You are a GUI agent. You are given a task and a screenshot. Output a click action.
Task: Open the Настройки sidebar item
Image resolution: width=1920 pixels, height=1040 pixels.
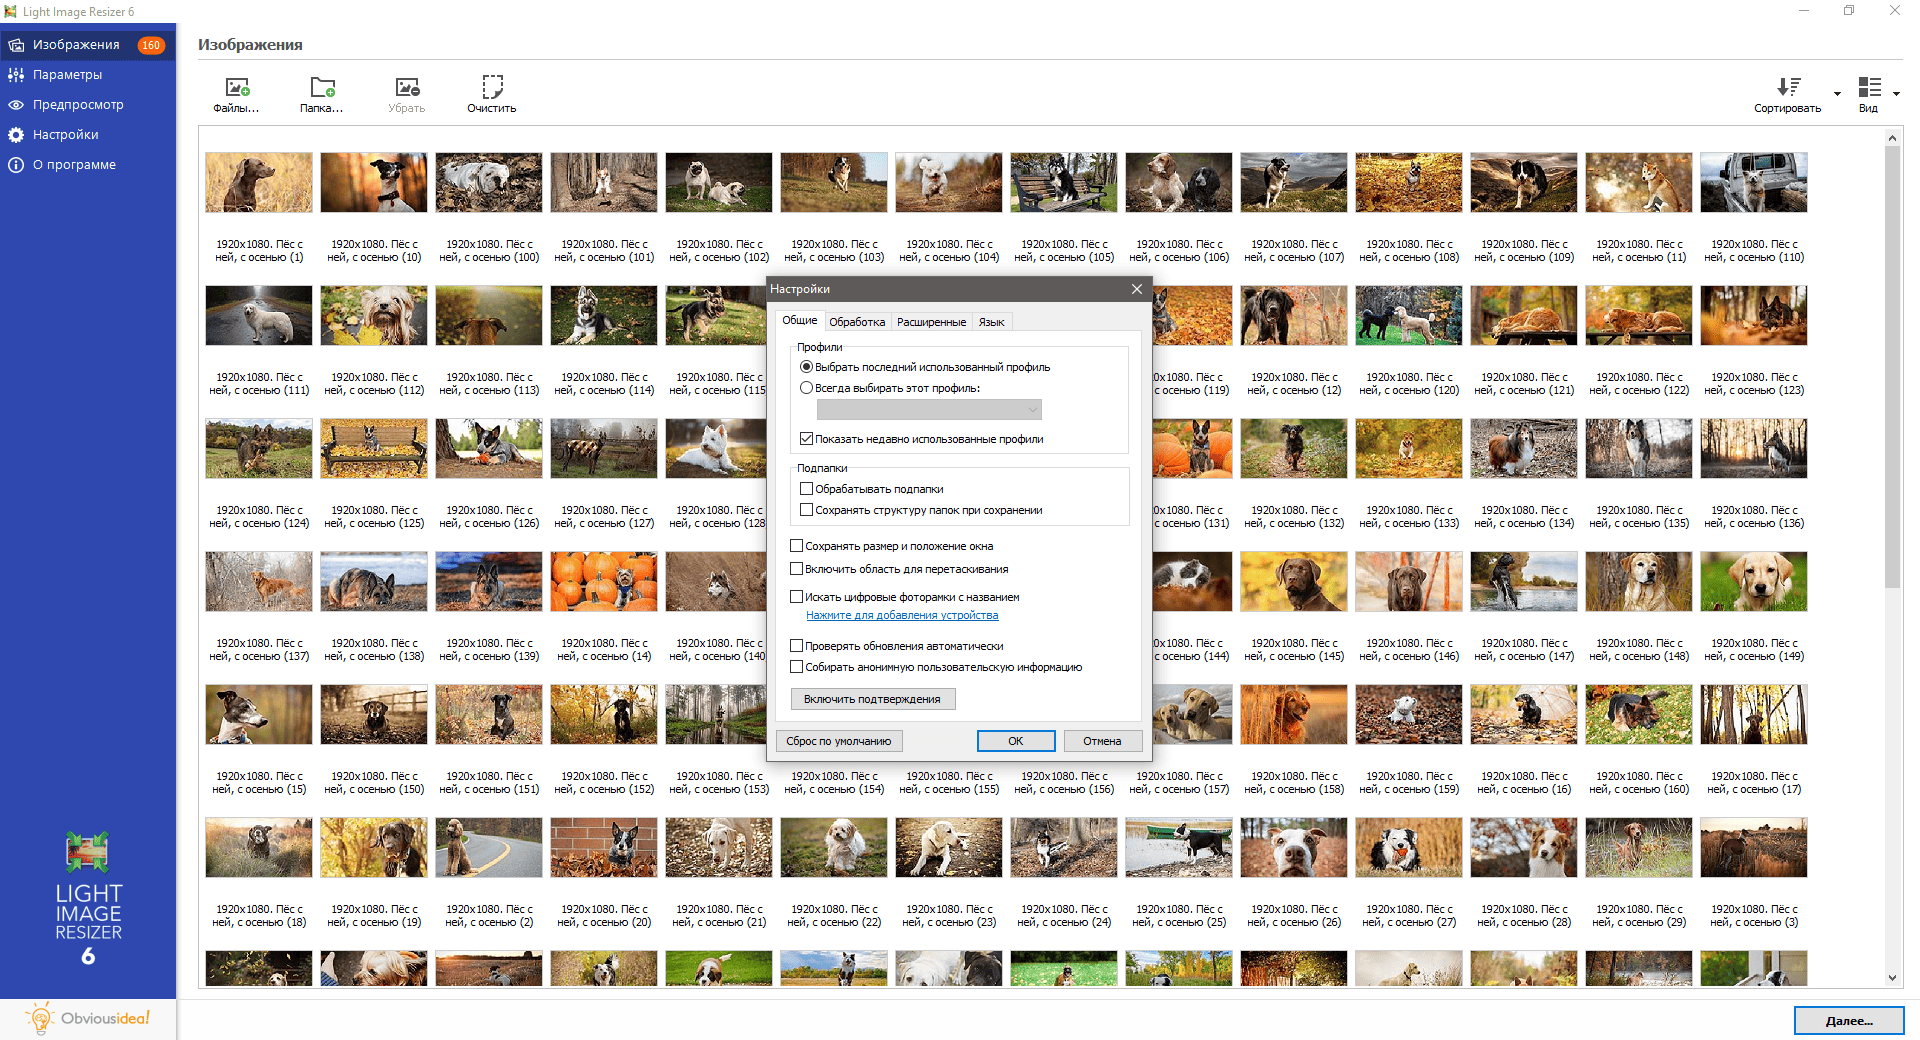tap(88, 135)
